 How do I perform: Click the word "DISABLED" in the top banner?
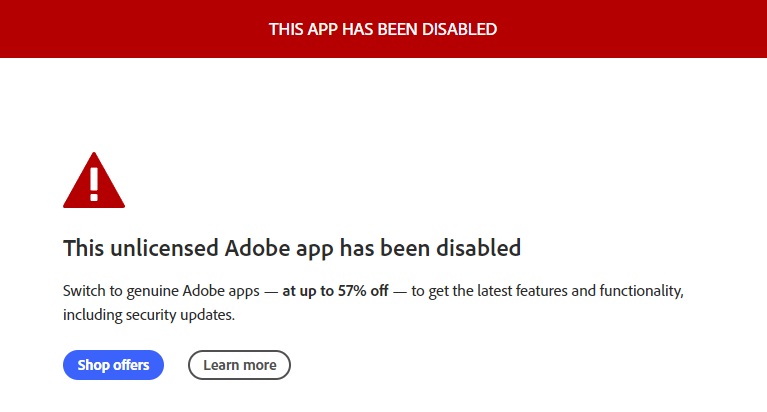click(x=459, y=29)
